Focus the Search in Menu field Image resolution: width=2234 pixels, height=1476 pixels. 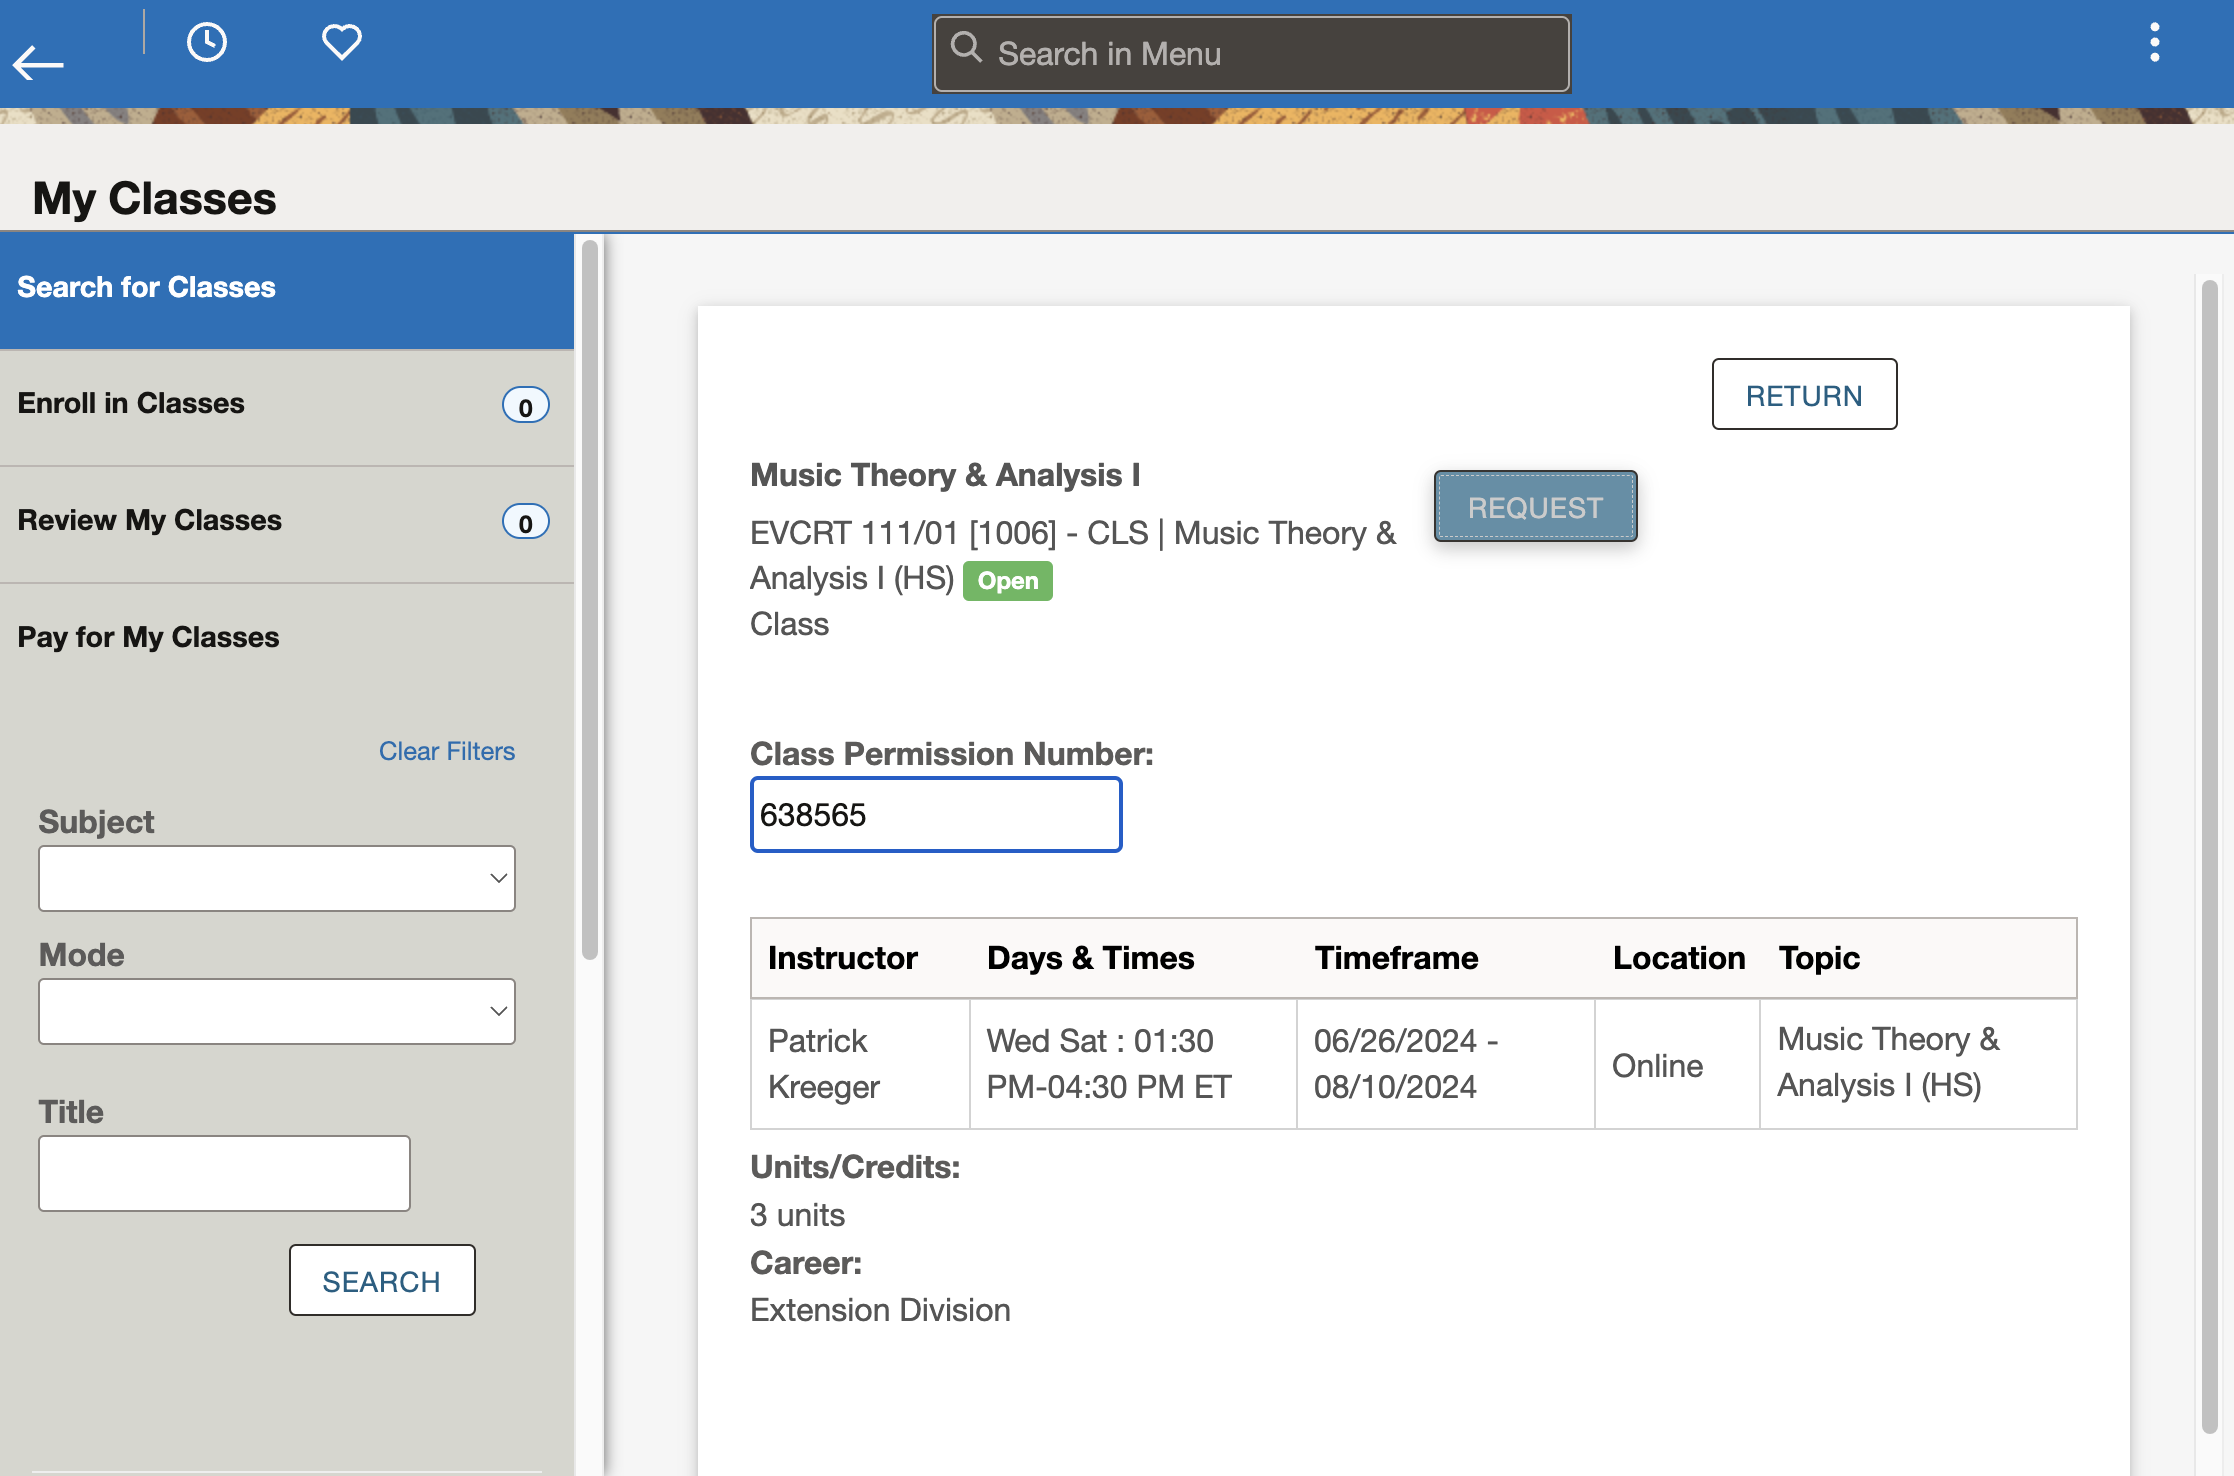(1251, 54)
